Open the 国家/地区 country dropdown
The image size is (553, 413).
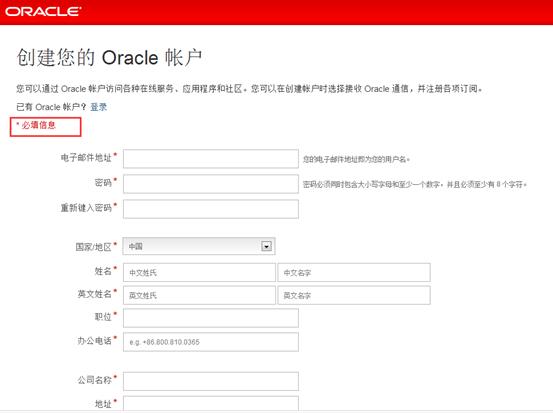(199, 246)
